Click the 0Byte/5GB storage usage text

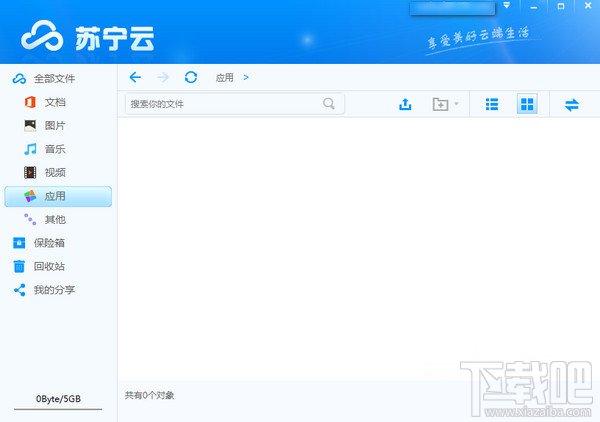(x=58, y=399)
